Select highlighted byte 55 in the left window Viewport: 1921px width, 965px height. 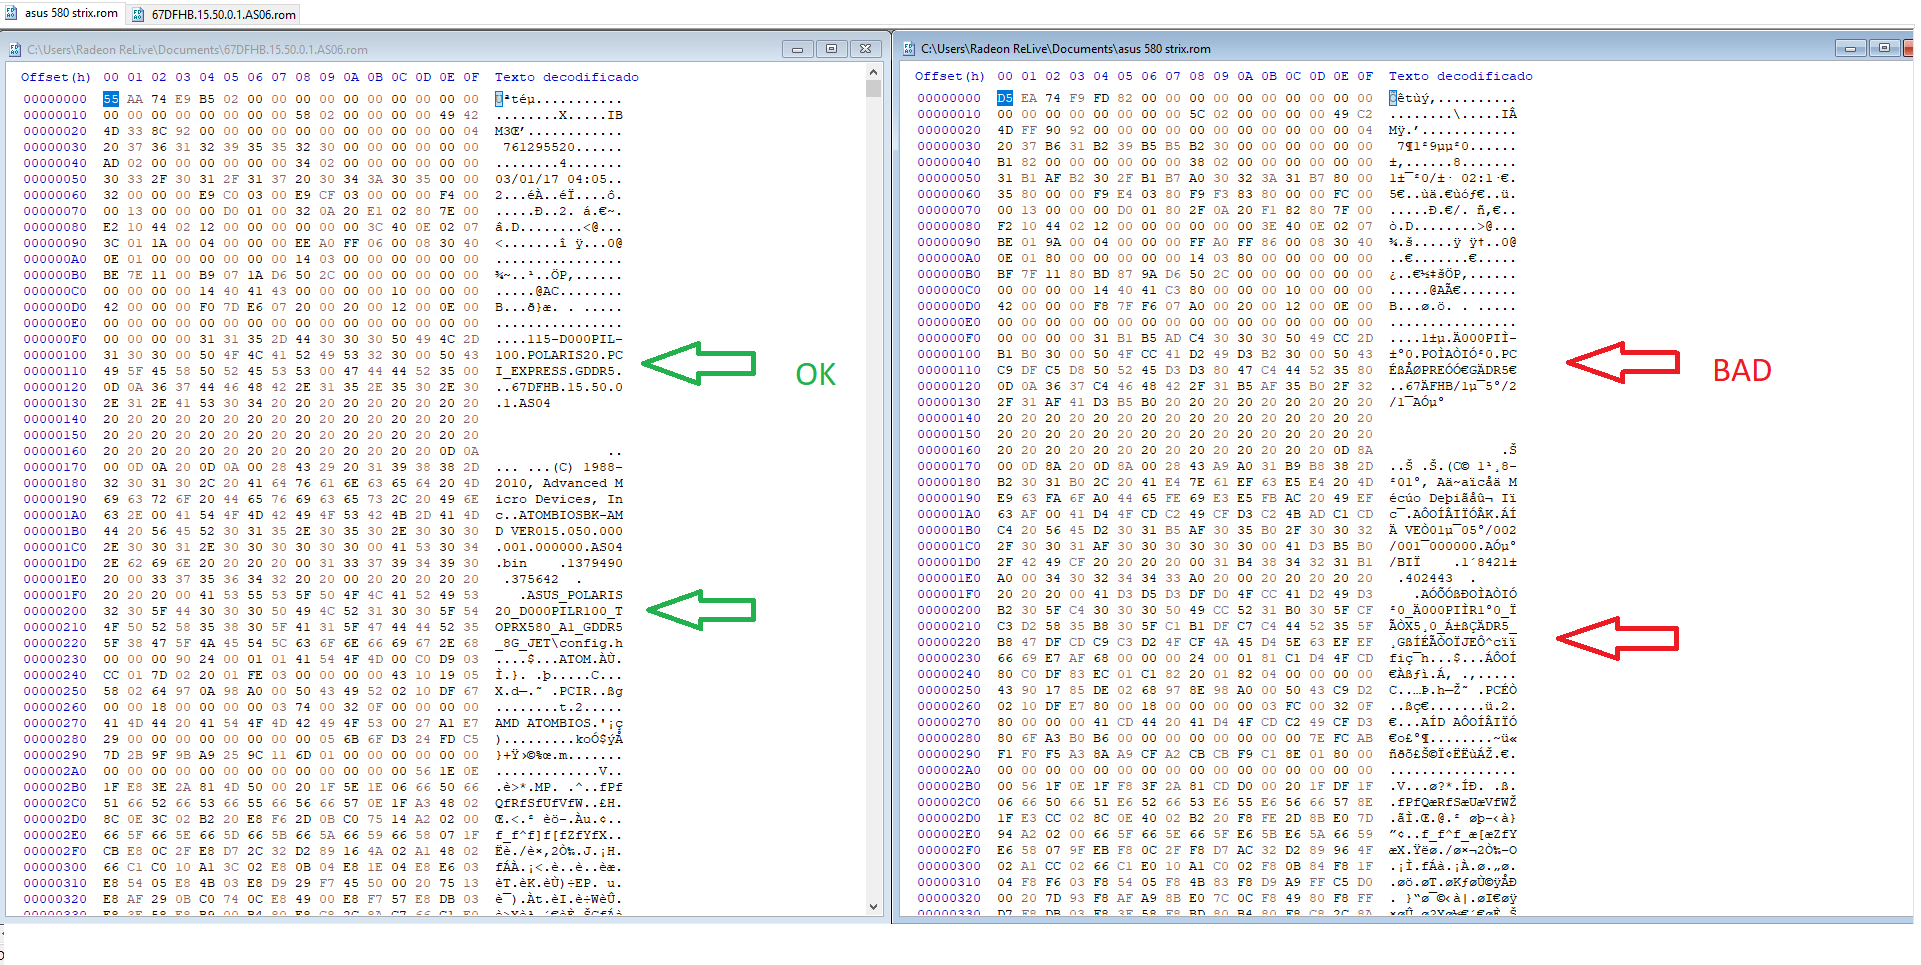point(110,99)
